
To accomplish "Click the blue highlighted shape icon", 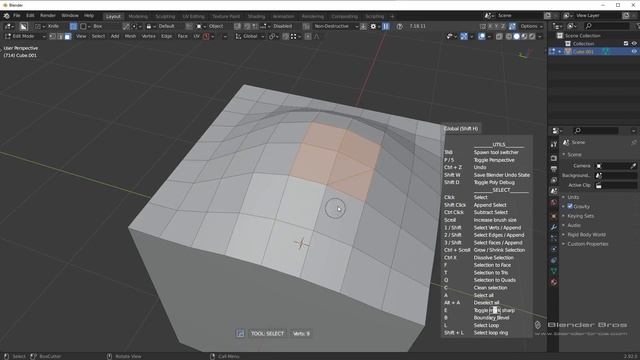I will [x=73, y=26].
